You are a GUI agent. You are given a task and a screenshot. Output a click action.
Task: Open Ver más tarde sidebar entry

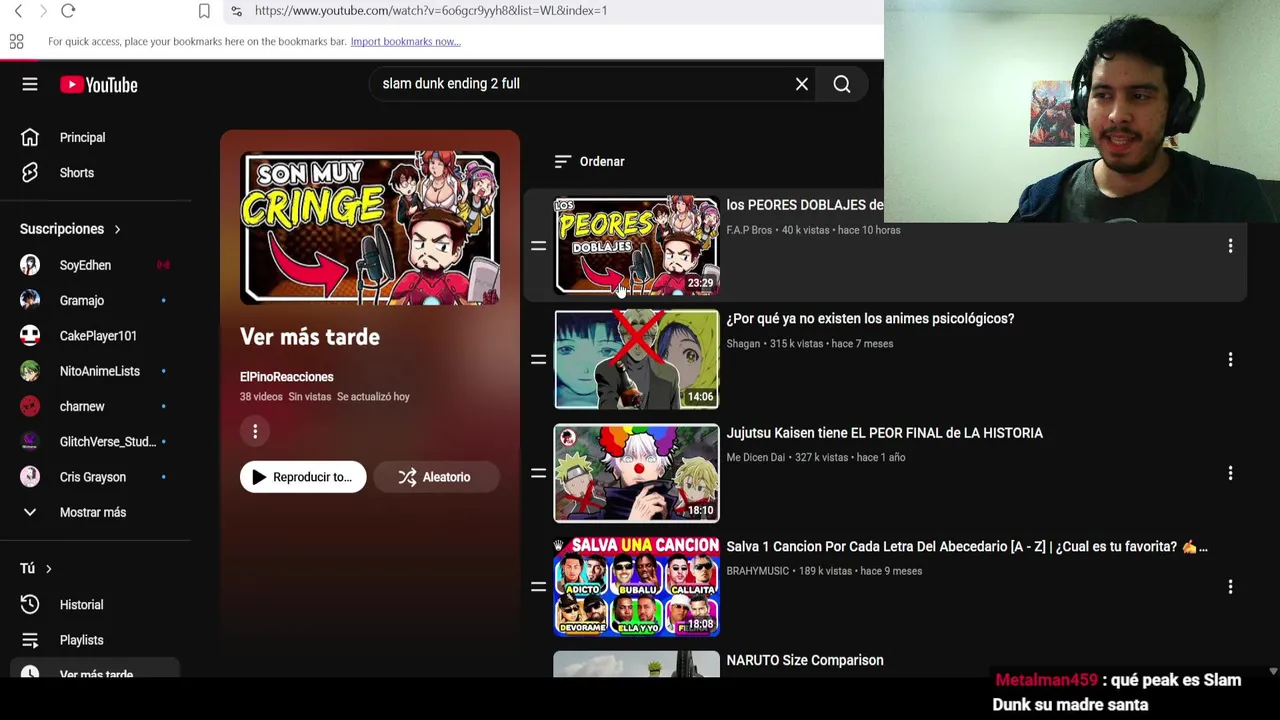pyautogui.click(x=95, y=668)
